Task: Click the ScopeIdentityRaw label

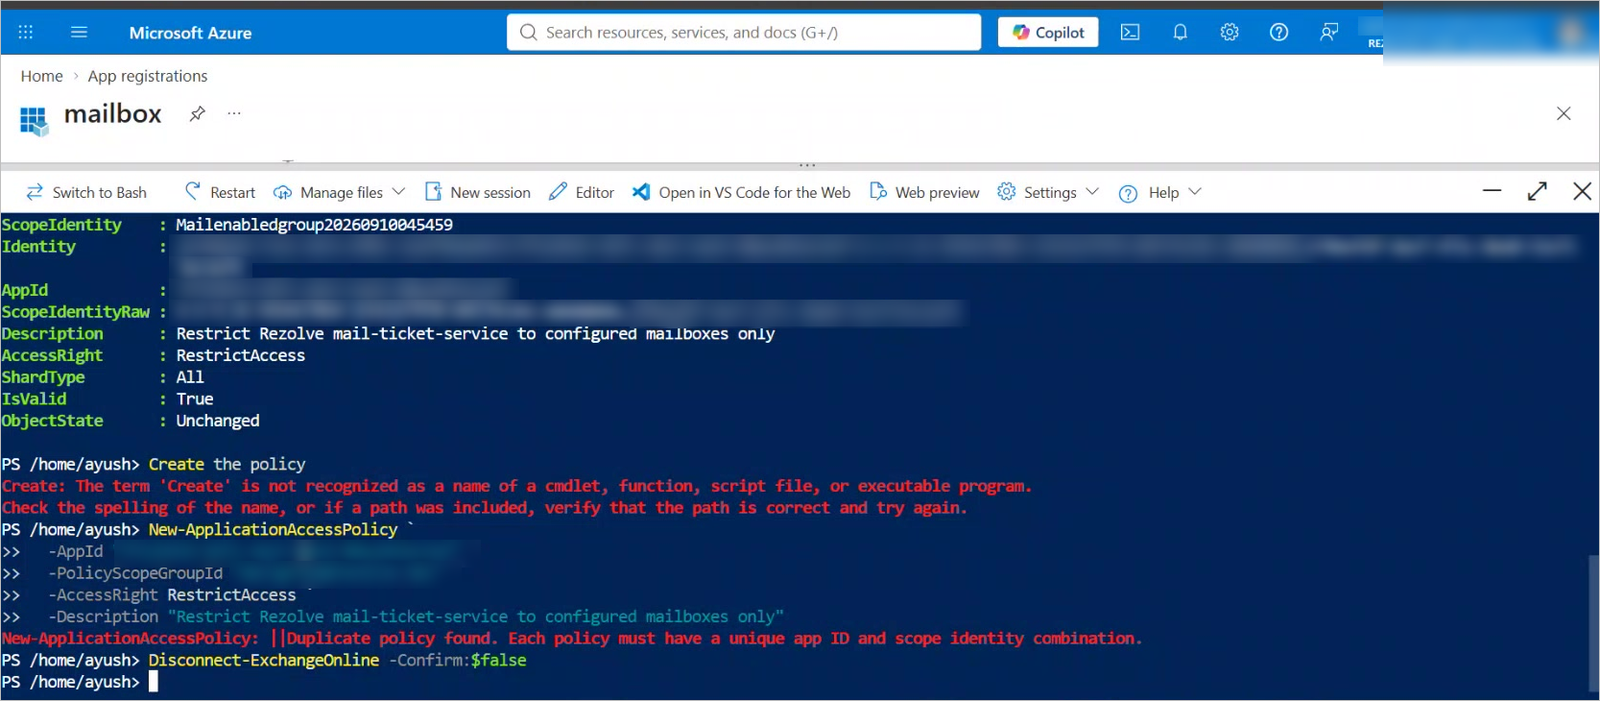Action: click(75, 312)
